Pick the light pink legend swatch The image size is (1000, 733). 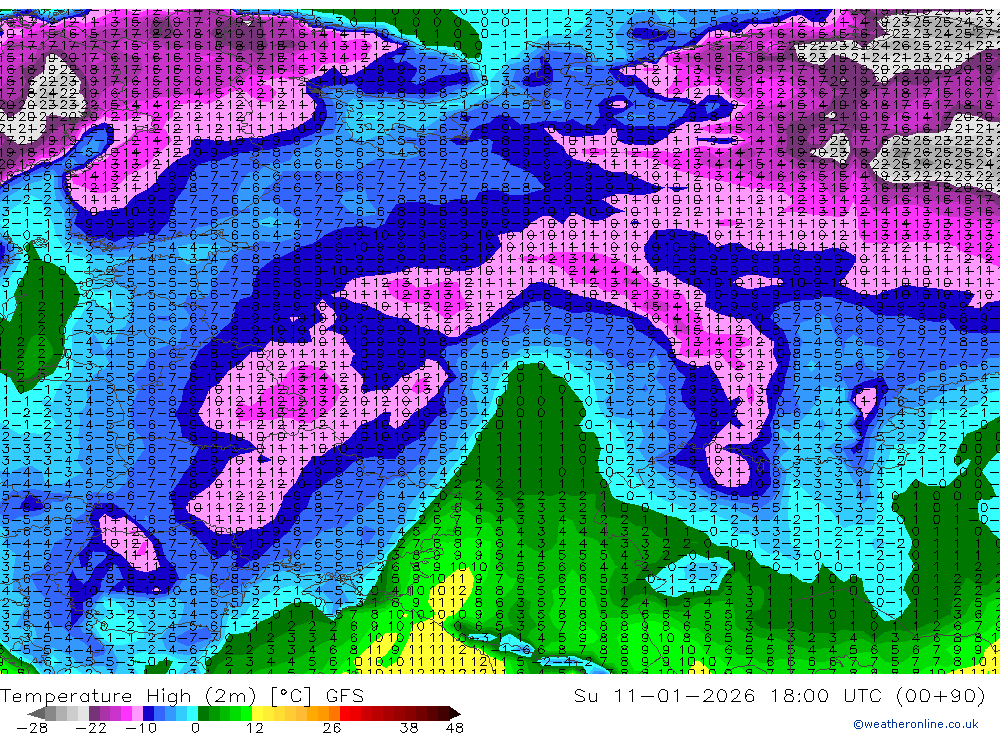pyautogui.click(x=137, y=713)
